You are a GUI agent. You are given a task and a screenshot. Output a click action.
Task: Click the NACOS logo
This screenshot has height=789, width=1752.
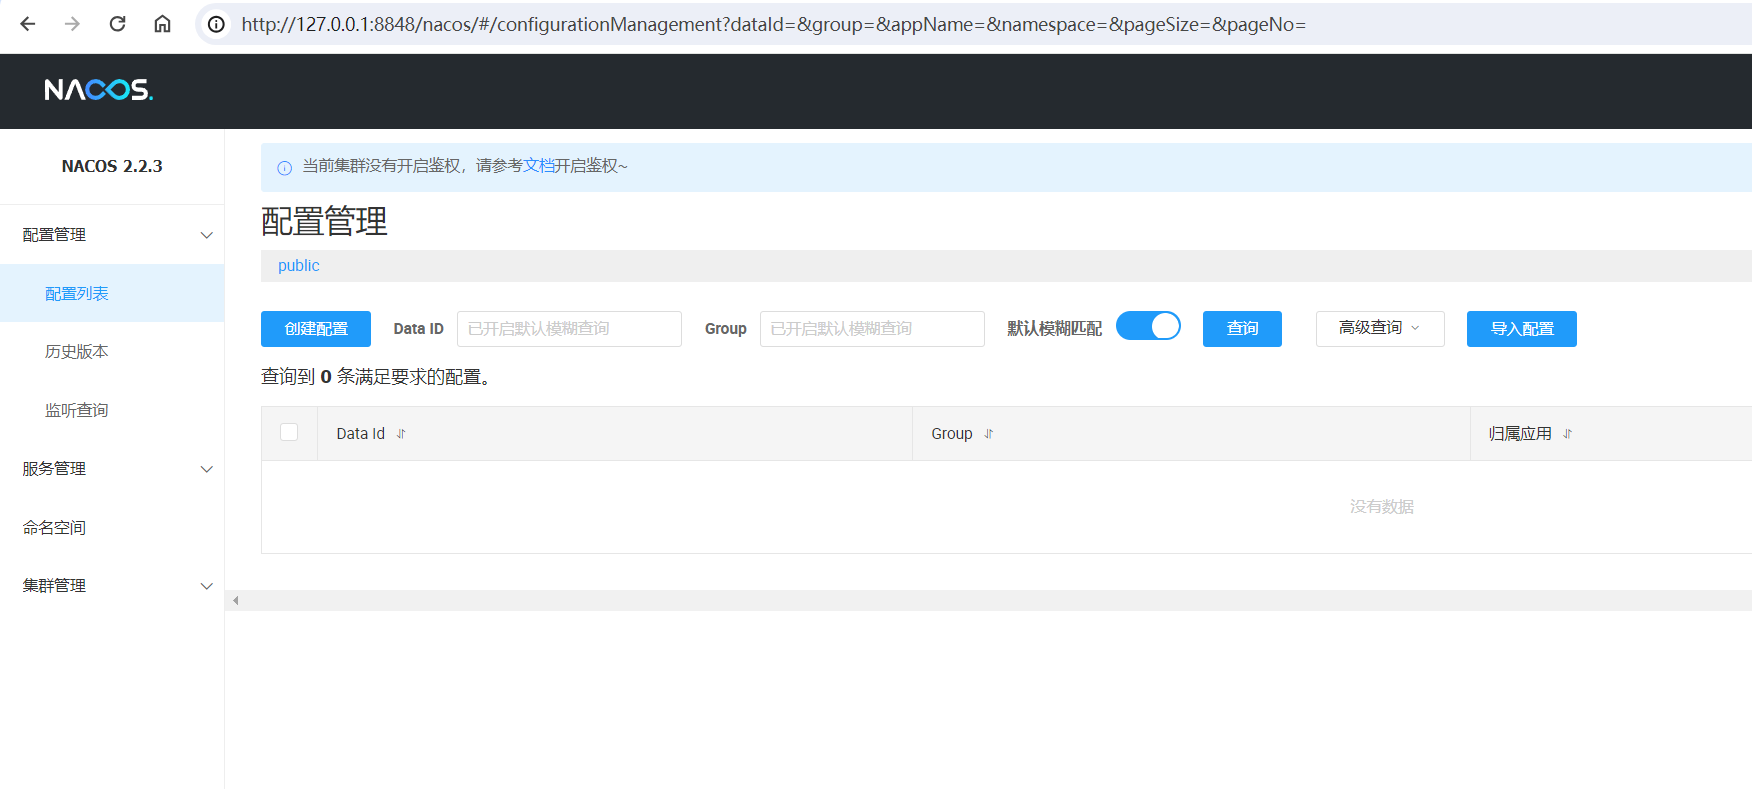point(99,90)
